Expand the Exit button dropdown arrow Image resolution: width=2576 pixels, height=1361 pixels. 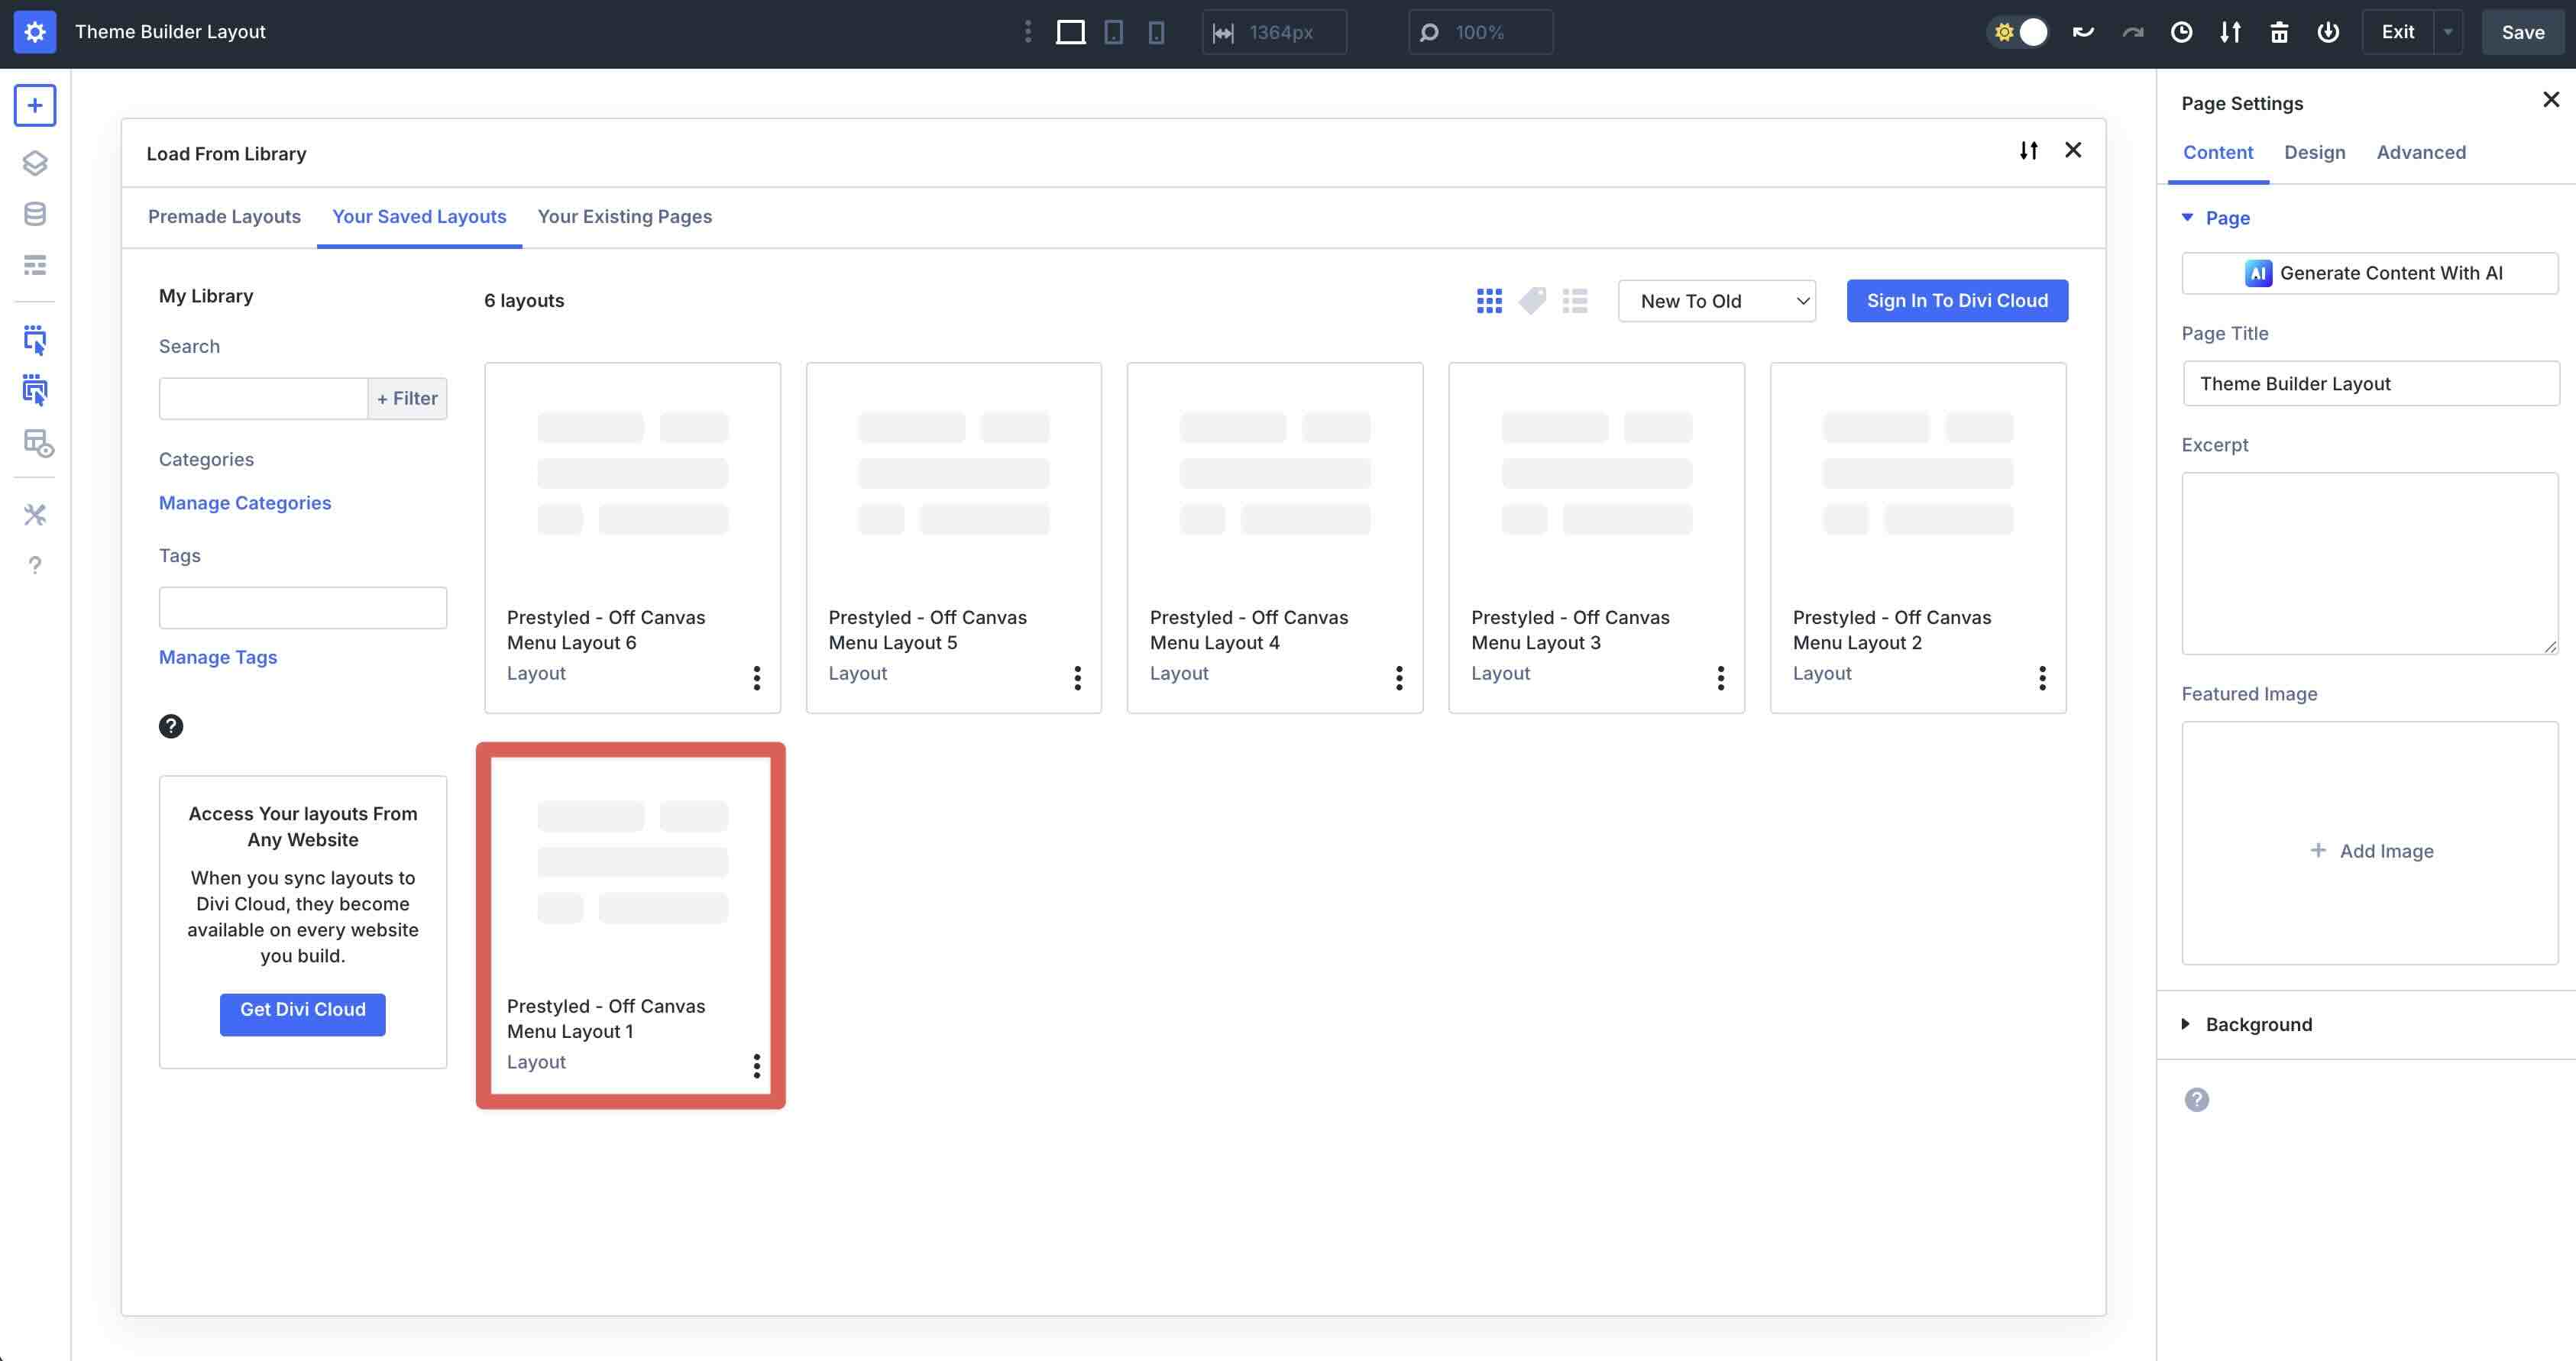(2447, 31)
